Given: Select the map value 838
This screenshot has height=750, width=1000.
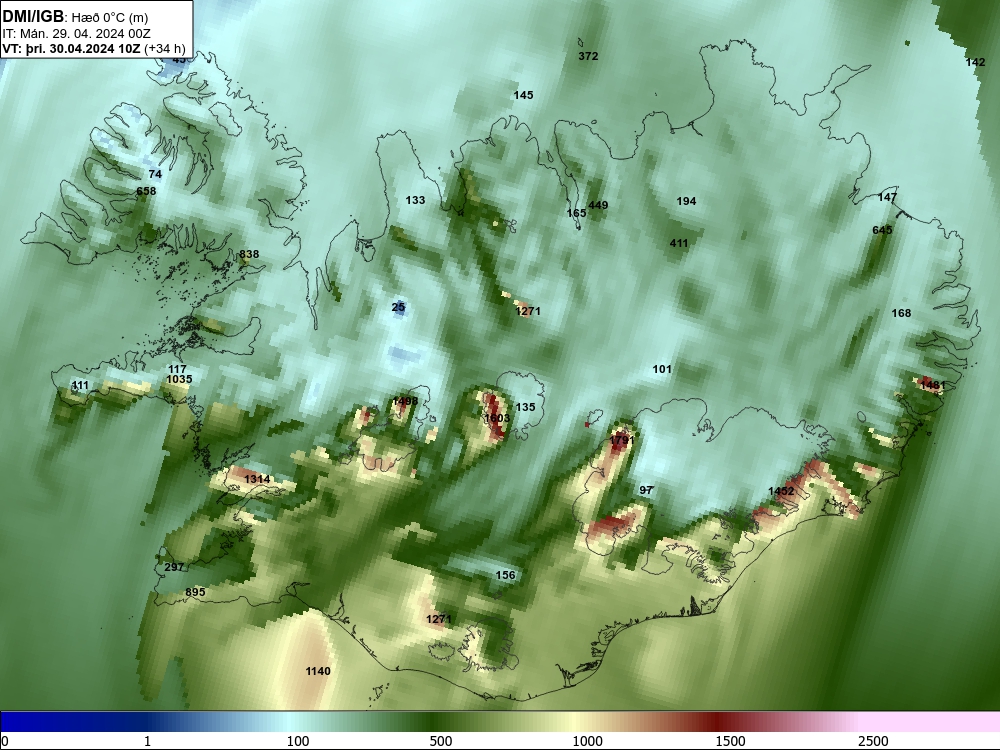Looking at the screenshot, I should tap(249, 254).
